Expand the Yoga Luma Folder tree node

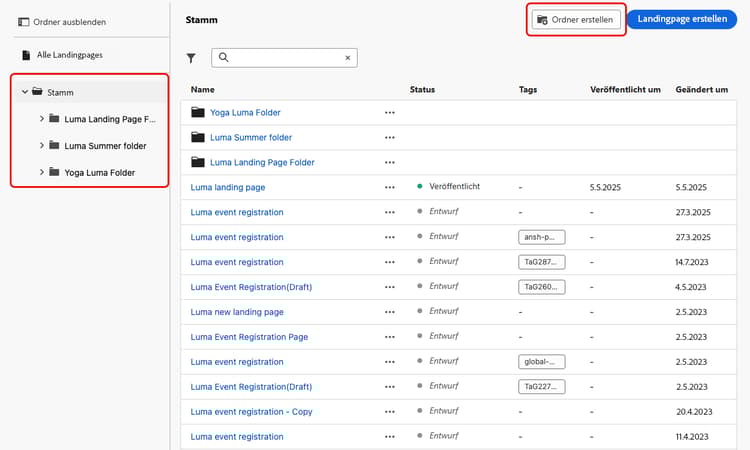pyautogui.click(x=41, y=172)
